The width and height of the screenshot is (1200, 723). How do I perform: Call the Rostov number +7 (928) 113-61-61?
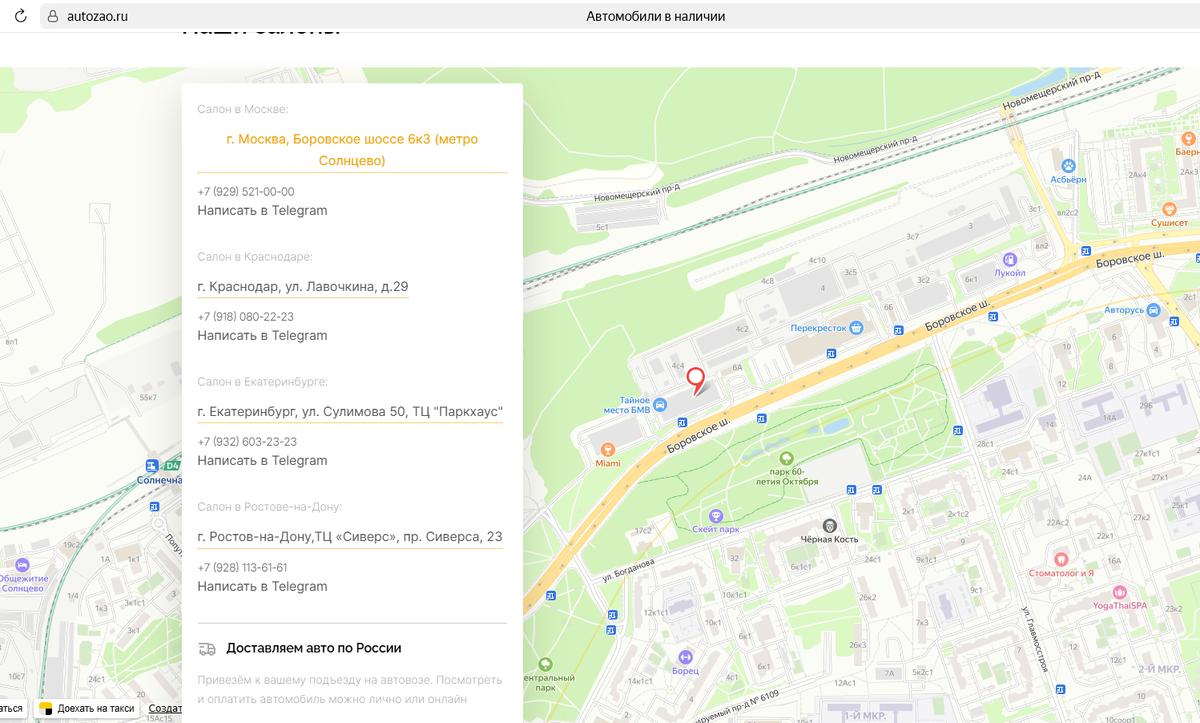tap(242, 568)
